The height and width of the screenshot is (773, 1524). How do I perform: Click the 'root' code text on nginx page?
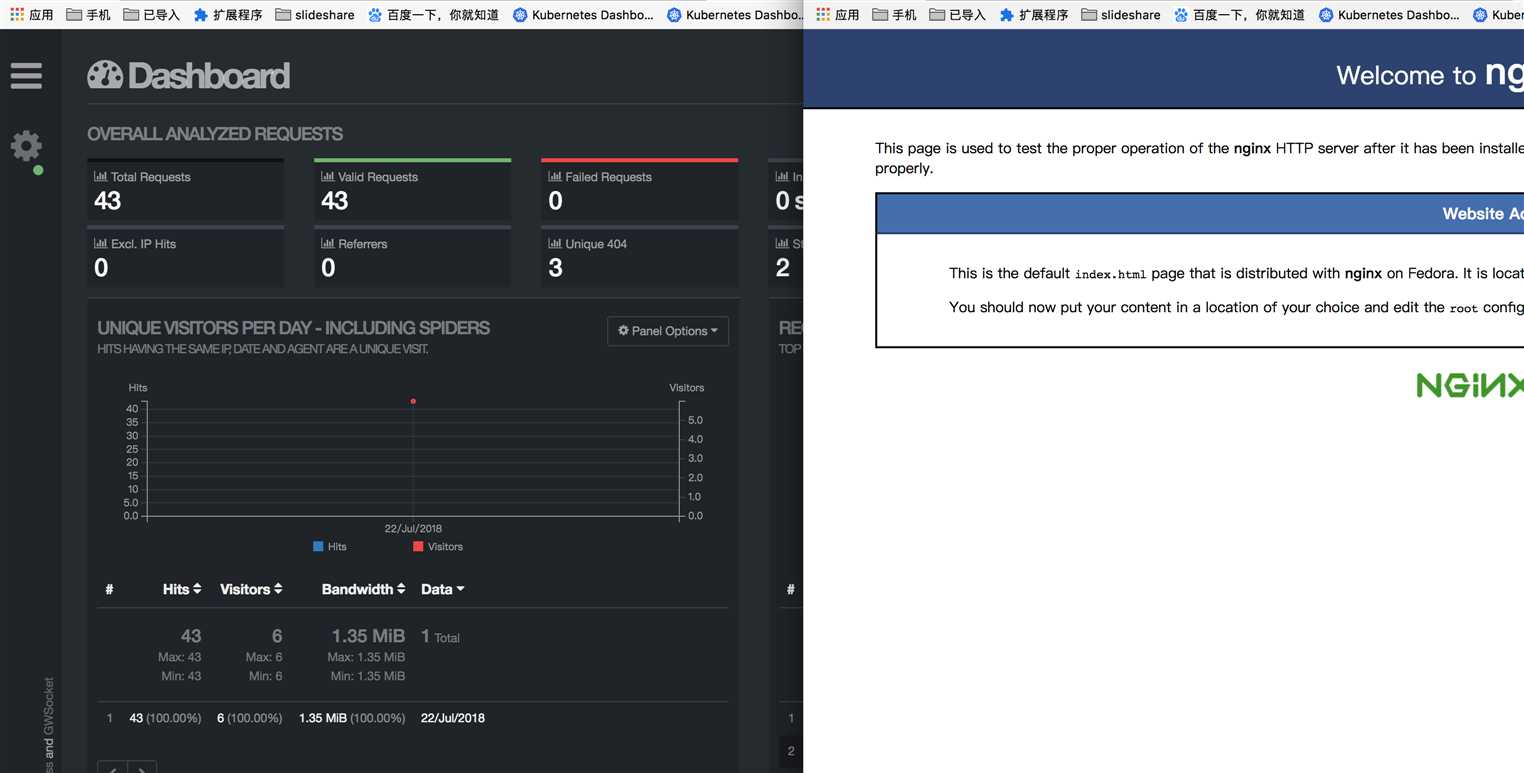pos(1463,308)
